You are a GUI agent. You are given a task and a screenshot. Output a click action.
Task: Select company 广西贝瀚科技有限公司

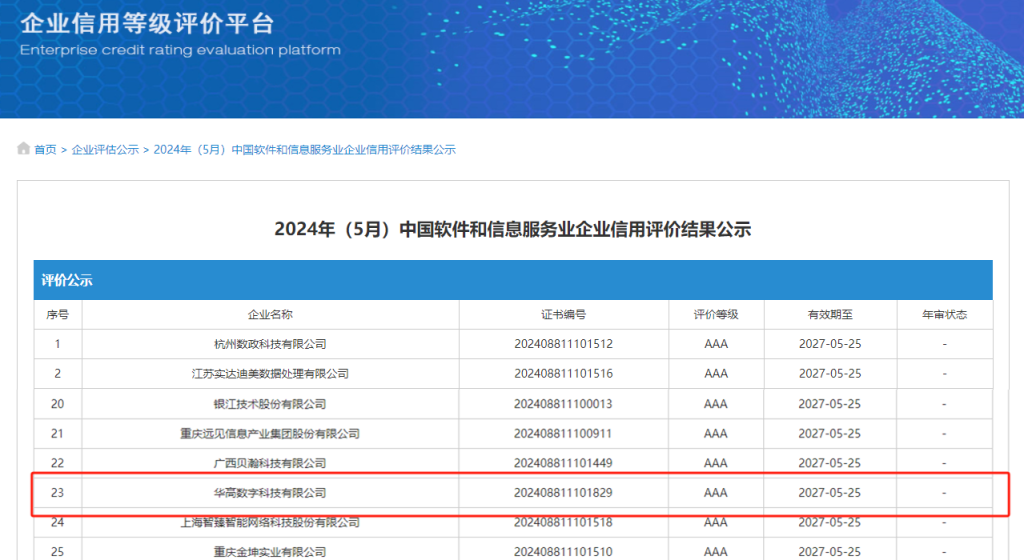tap(270, 463)
